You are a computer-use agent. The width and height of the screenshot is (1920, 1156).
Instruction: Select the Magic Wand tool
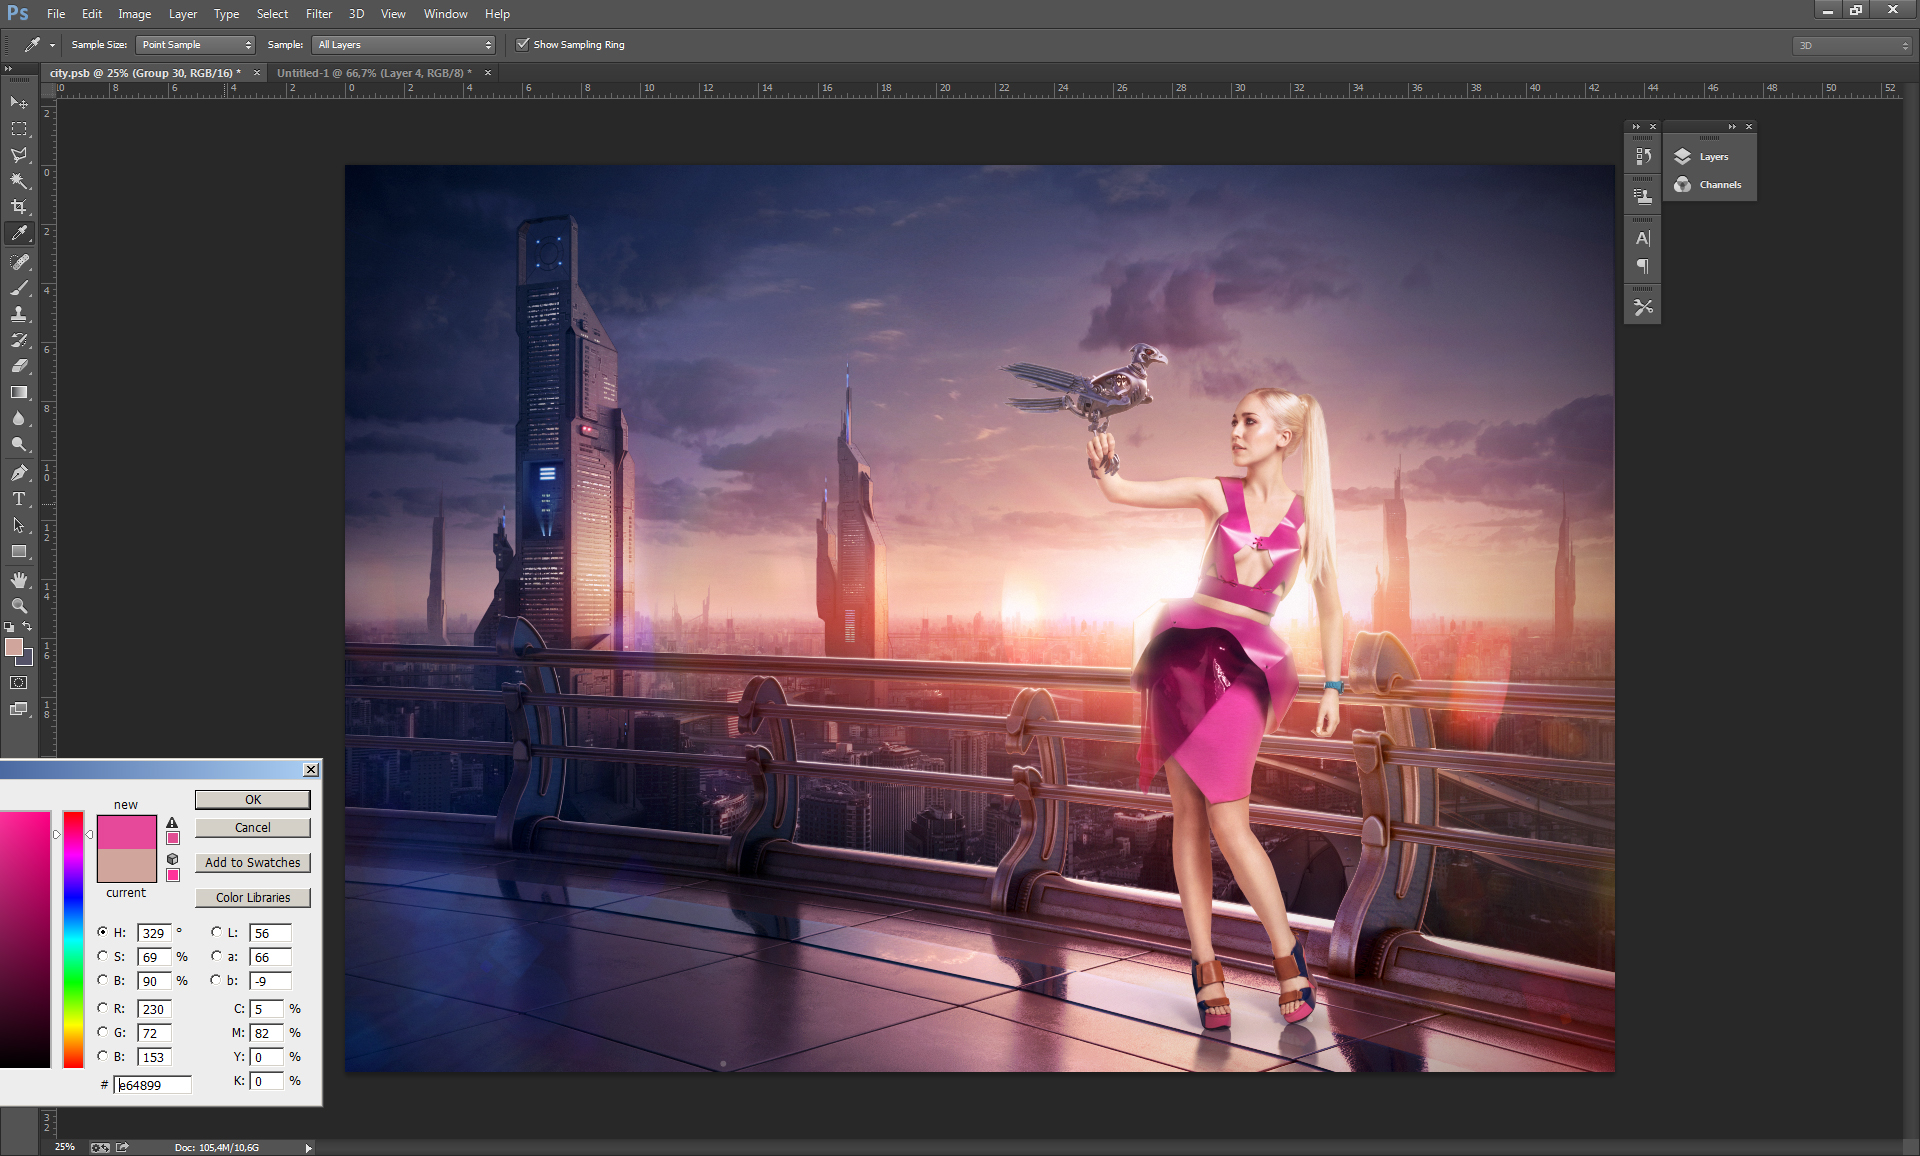(x=19, y=181)
